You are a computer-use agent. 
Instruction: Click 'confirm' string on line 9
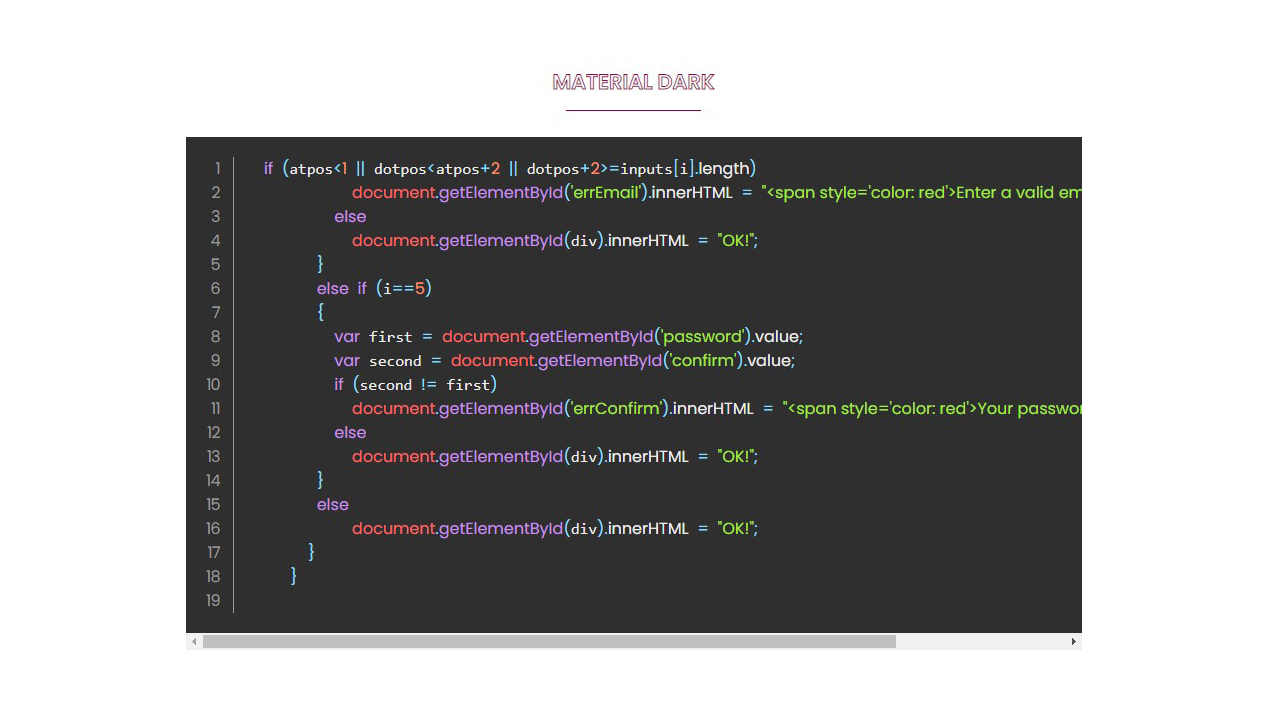point(704,360)
